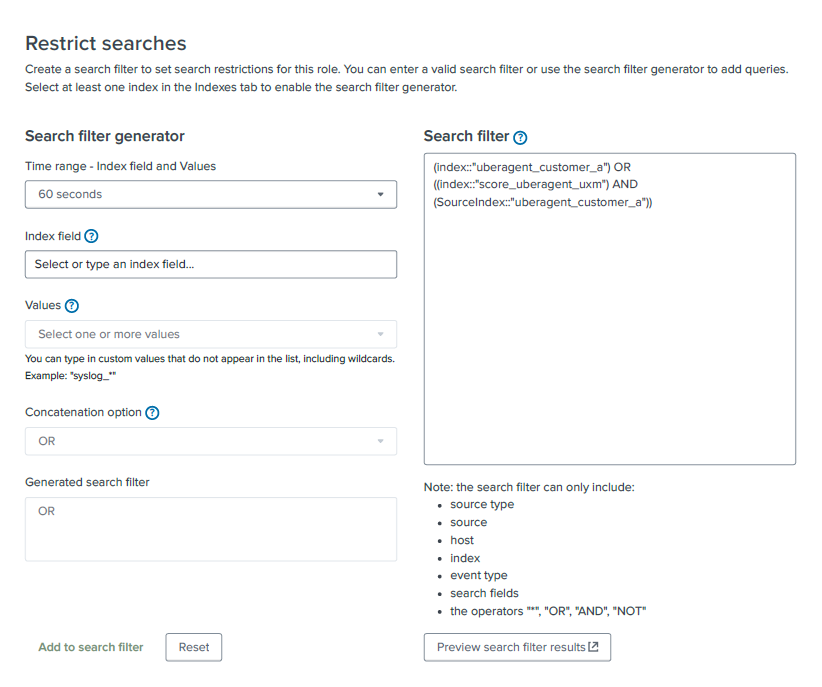
Task: Open Concatenation option dropdown arrow
Action: click(x=380, y=441)
